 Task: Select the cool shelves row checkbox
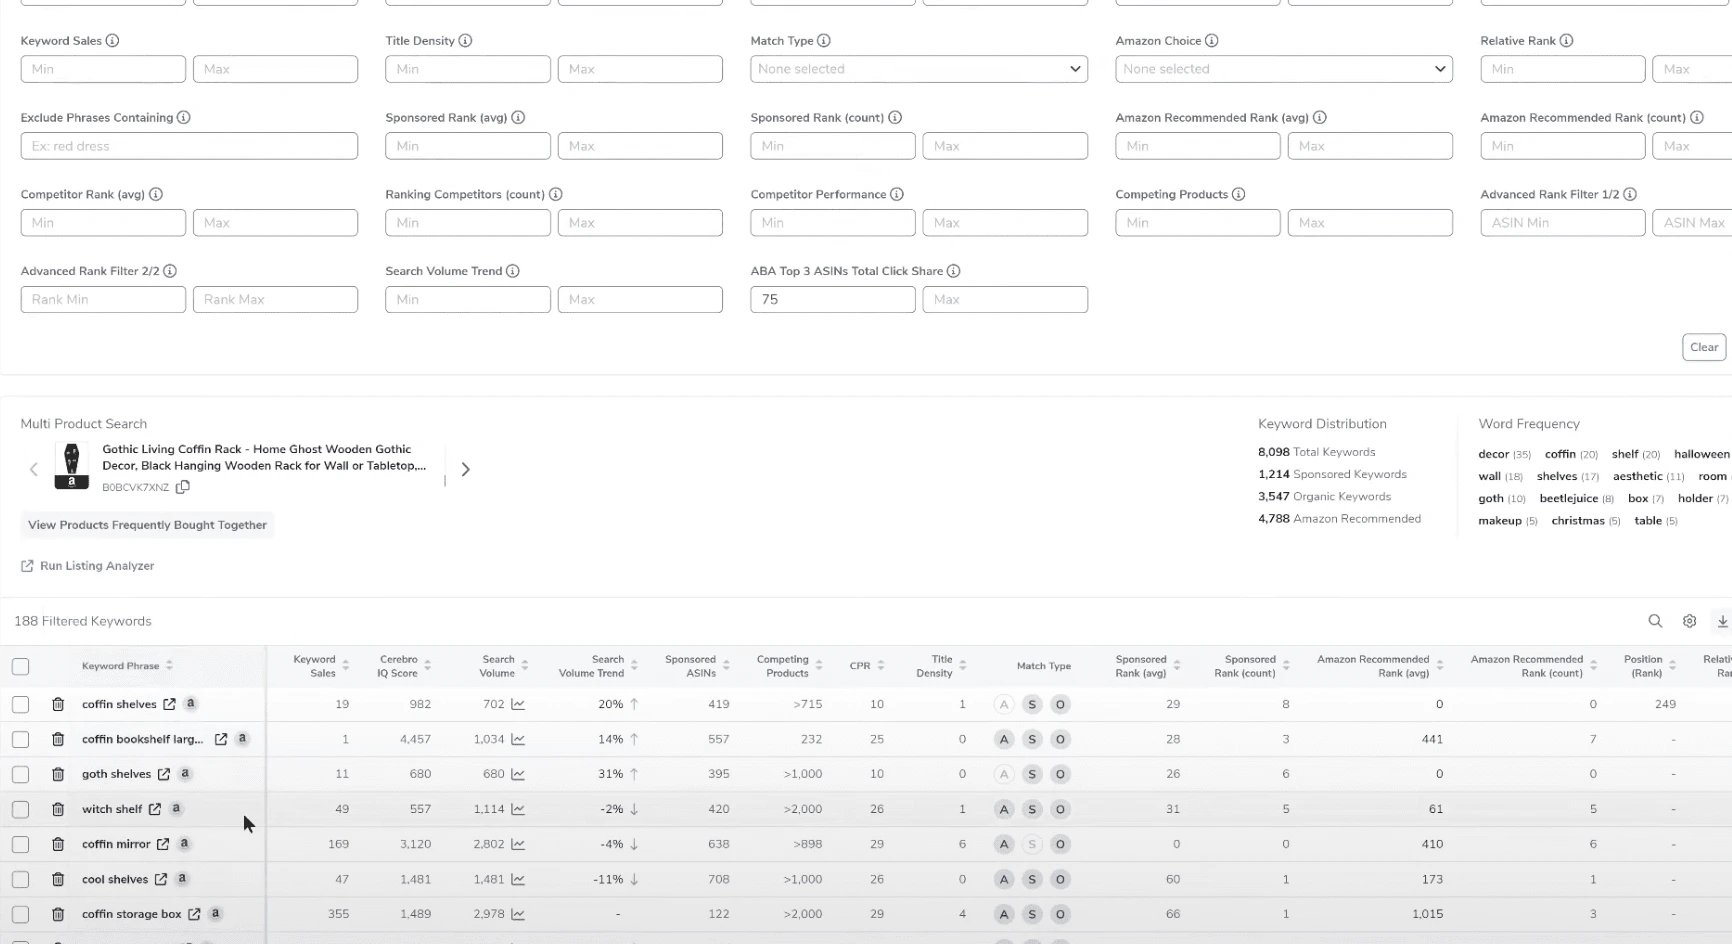pyautogui.click(x=20, y=879)
